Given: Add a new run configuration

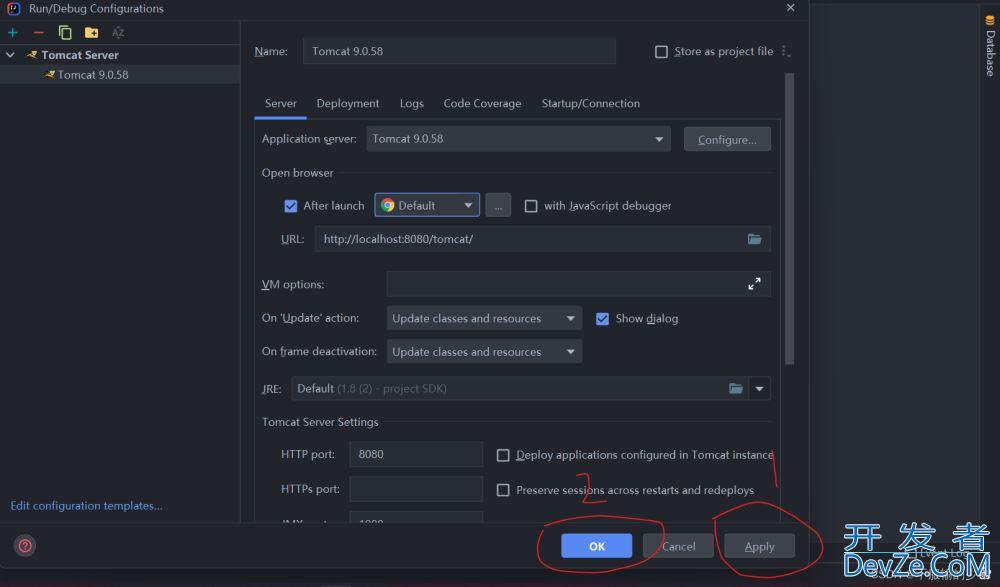Looking at the screenshot, I should [13, 33].
